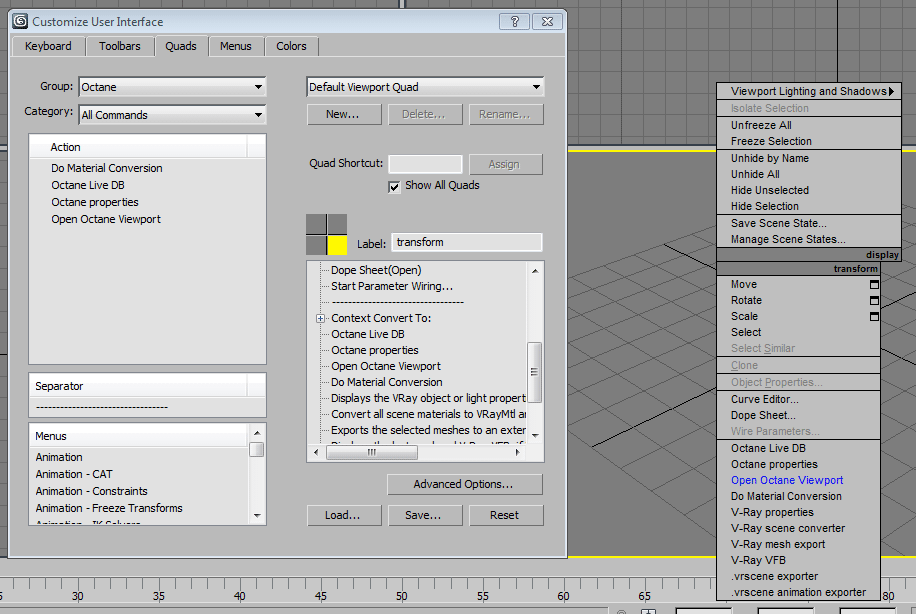Click the Load... button
Viewport: 916px width, 614px height.
tap(344, 515)
